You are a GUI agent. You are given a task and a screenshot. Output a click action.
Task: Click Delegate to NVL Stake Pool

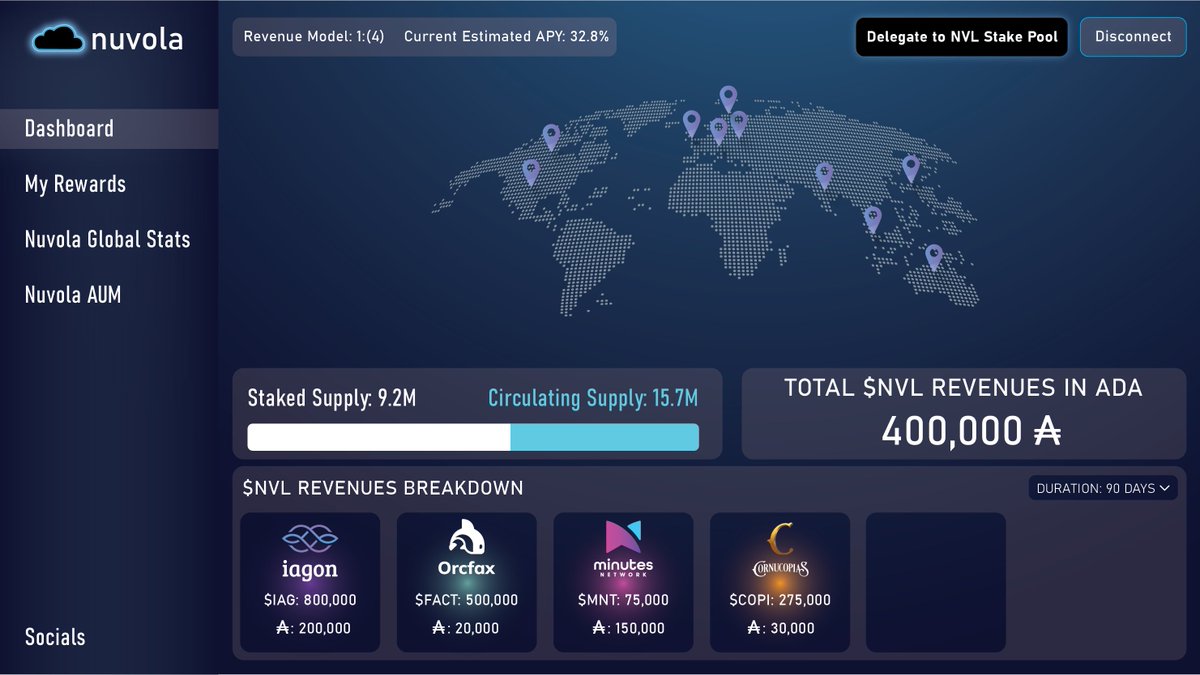(961, 37)
